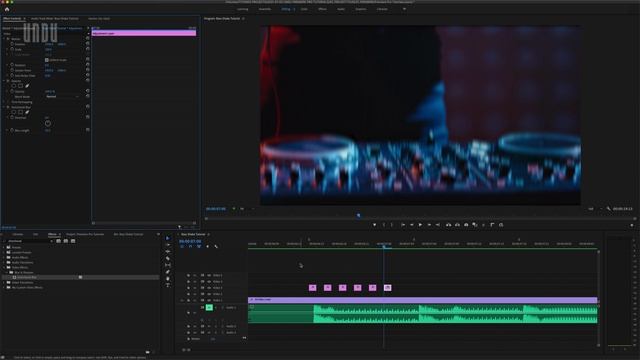Step forward one frame in the Program monitor
The width and height of the screenshot is (640, 360).
429,225
